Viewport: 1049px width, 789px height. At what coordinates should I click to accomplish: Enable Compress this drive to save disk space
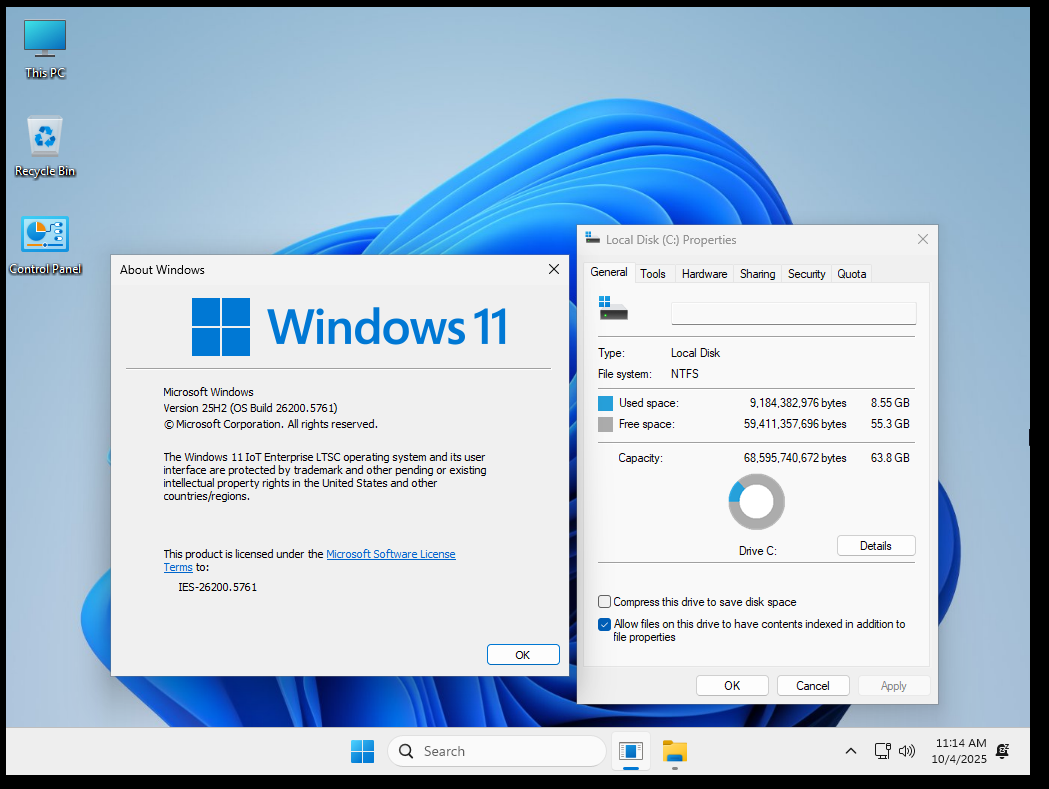pos(604,602)
